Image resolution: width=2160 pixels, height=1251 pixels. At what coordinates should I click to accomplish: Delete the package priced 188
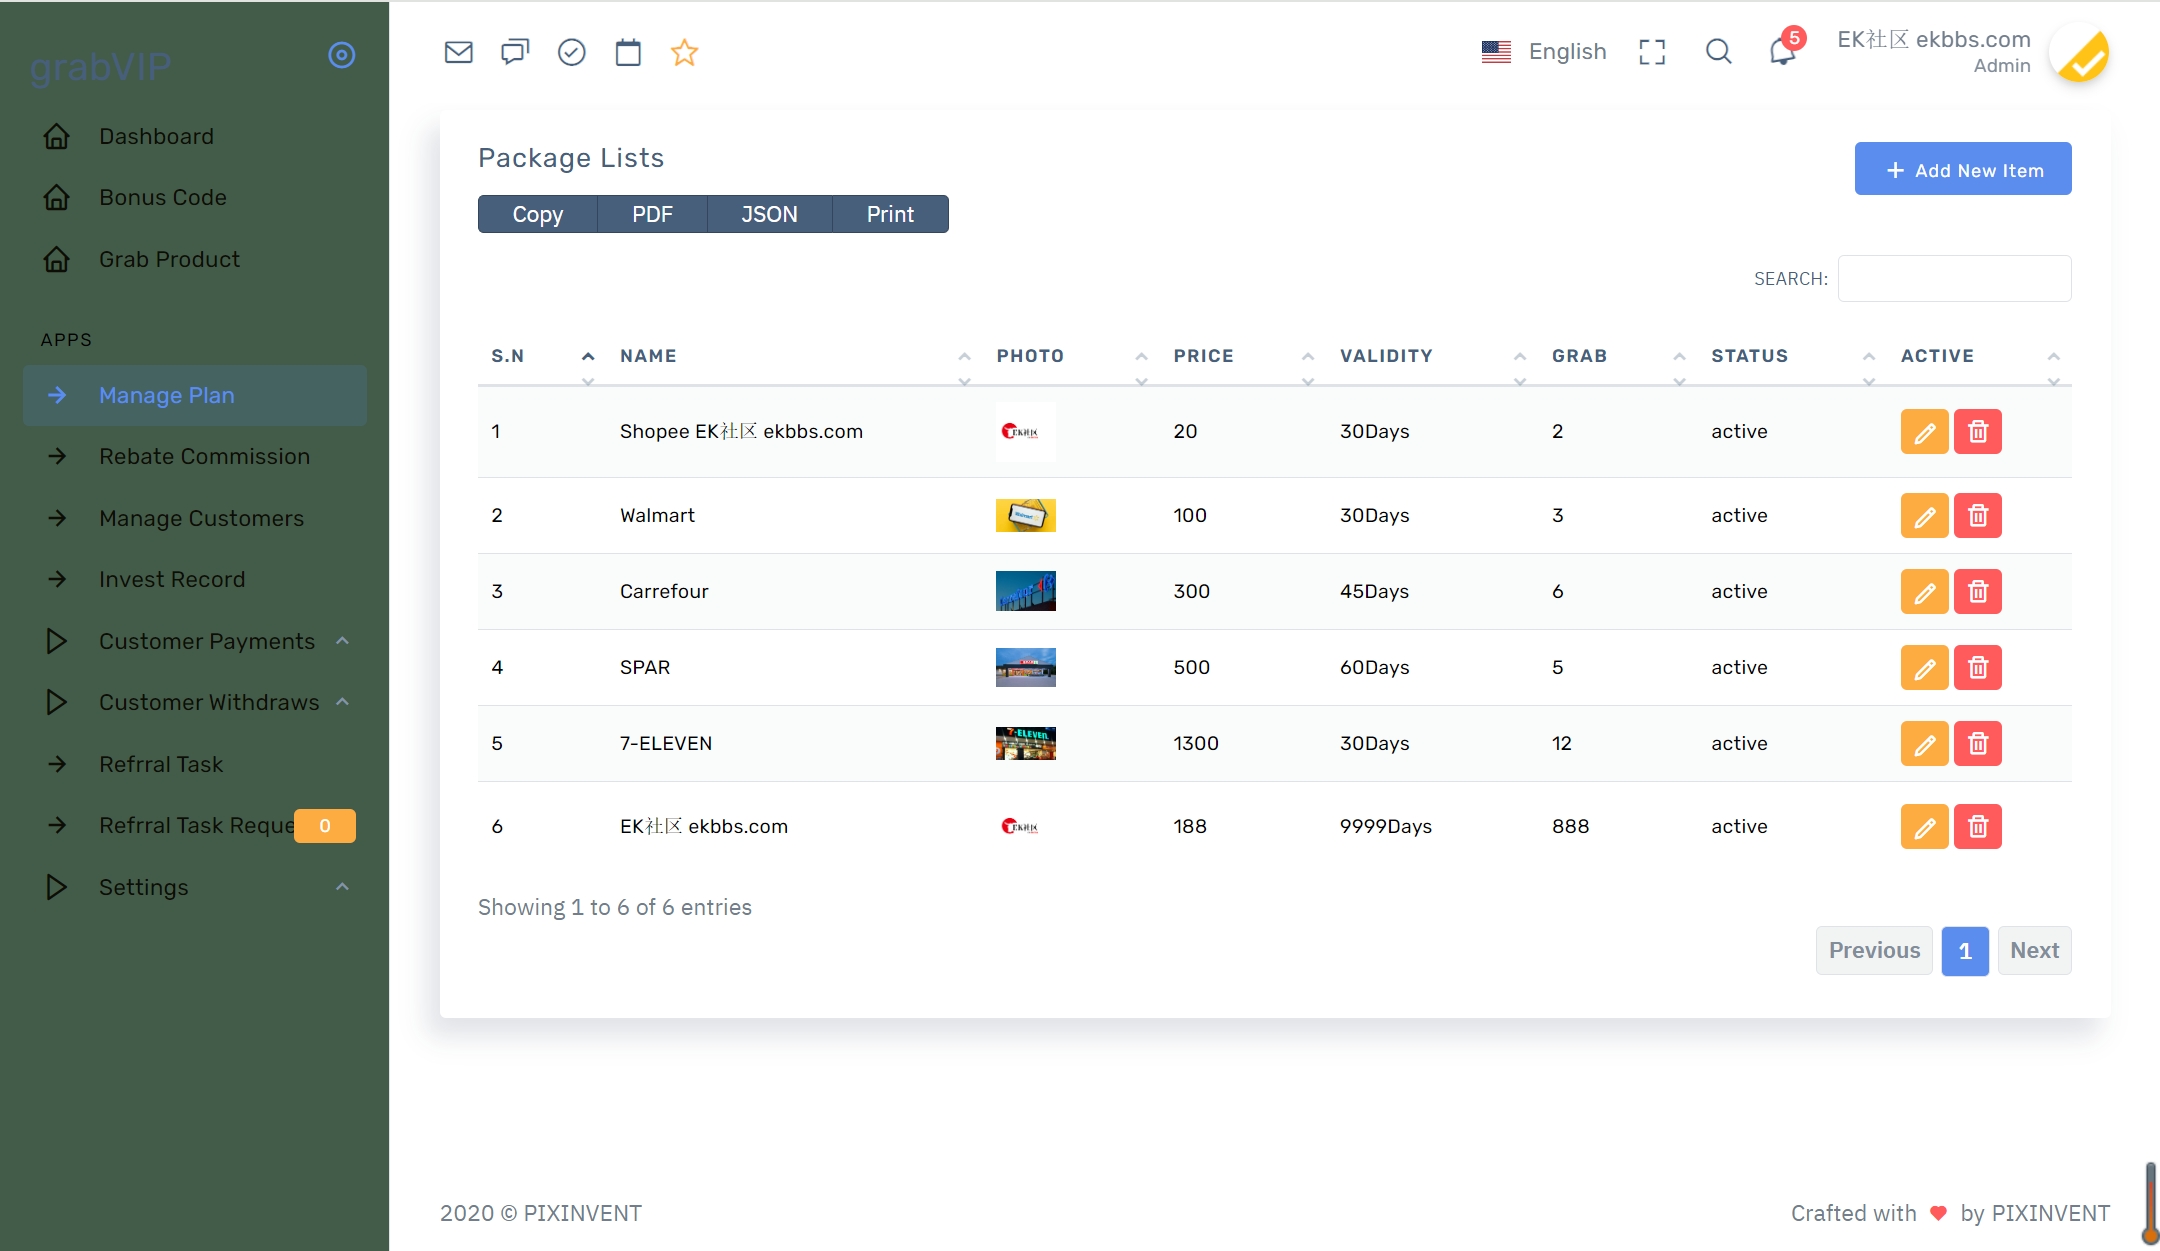pos(1978,827)
